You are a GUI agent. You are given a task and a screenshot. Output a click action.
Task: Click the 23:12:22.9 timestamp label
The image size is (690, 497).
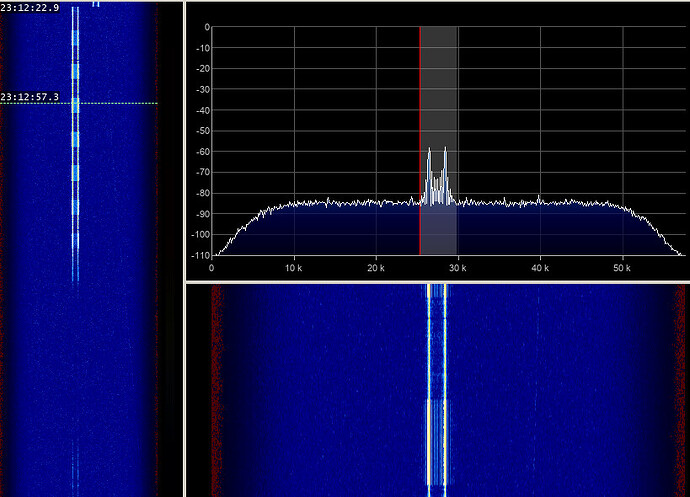tap(31, 8)
